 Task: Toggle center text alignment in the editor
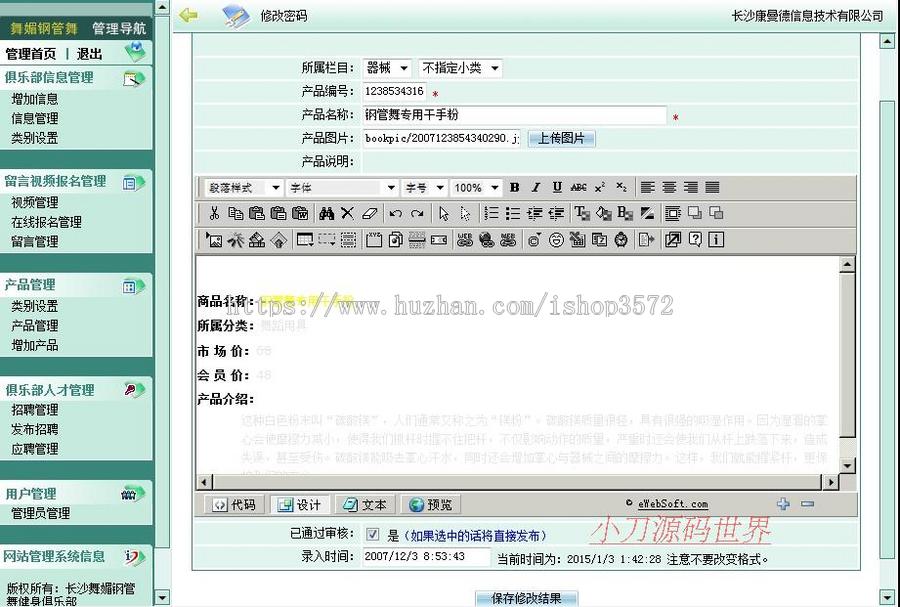(x=669, y=187)
